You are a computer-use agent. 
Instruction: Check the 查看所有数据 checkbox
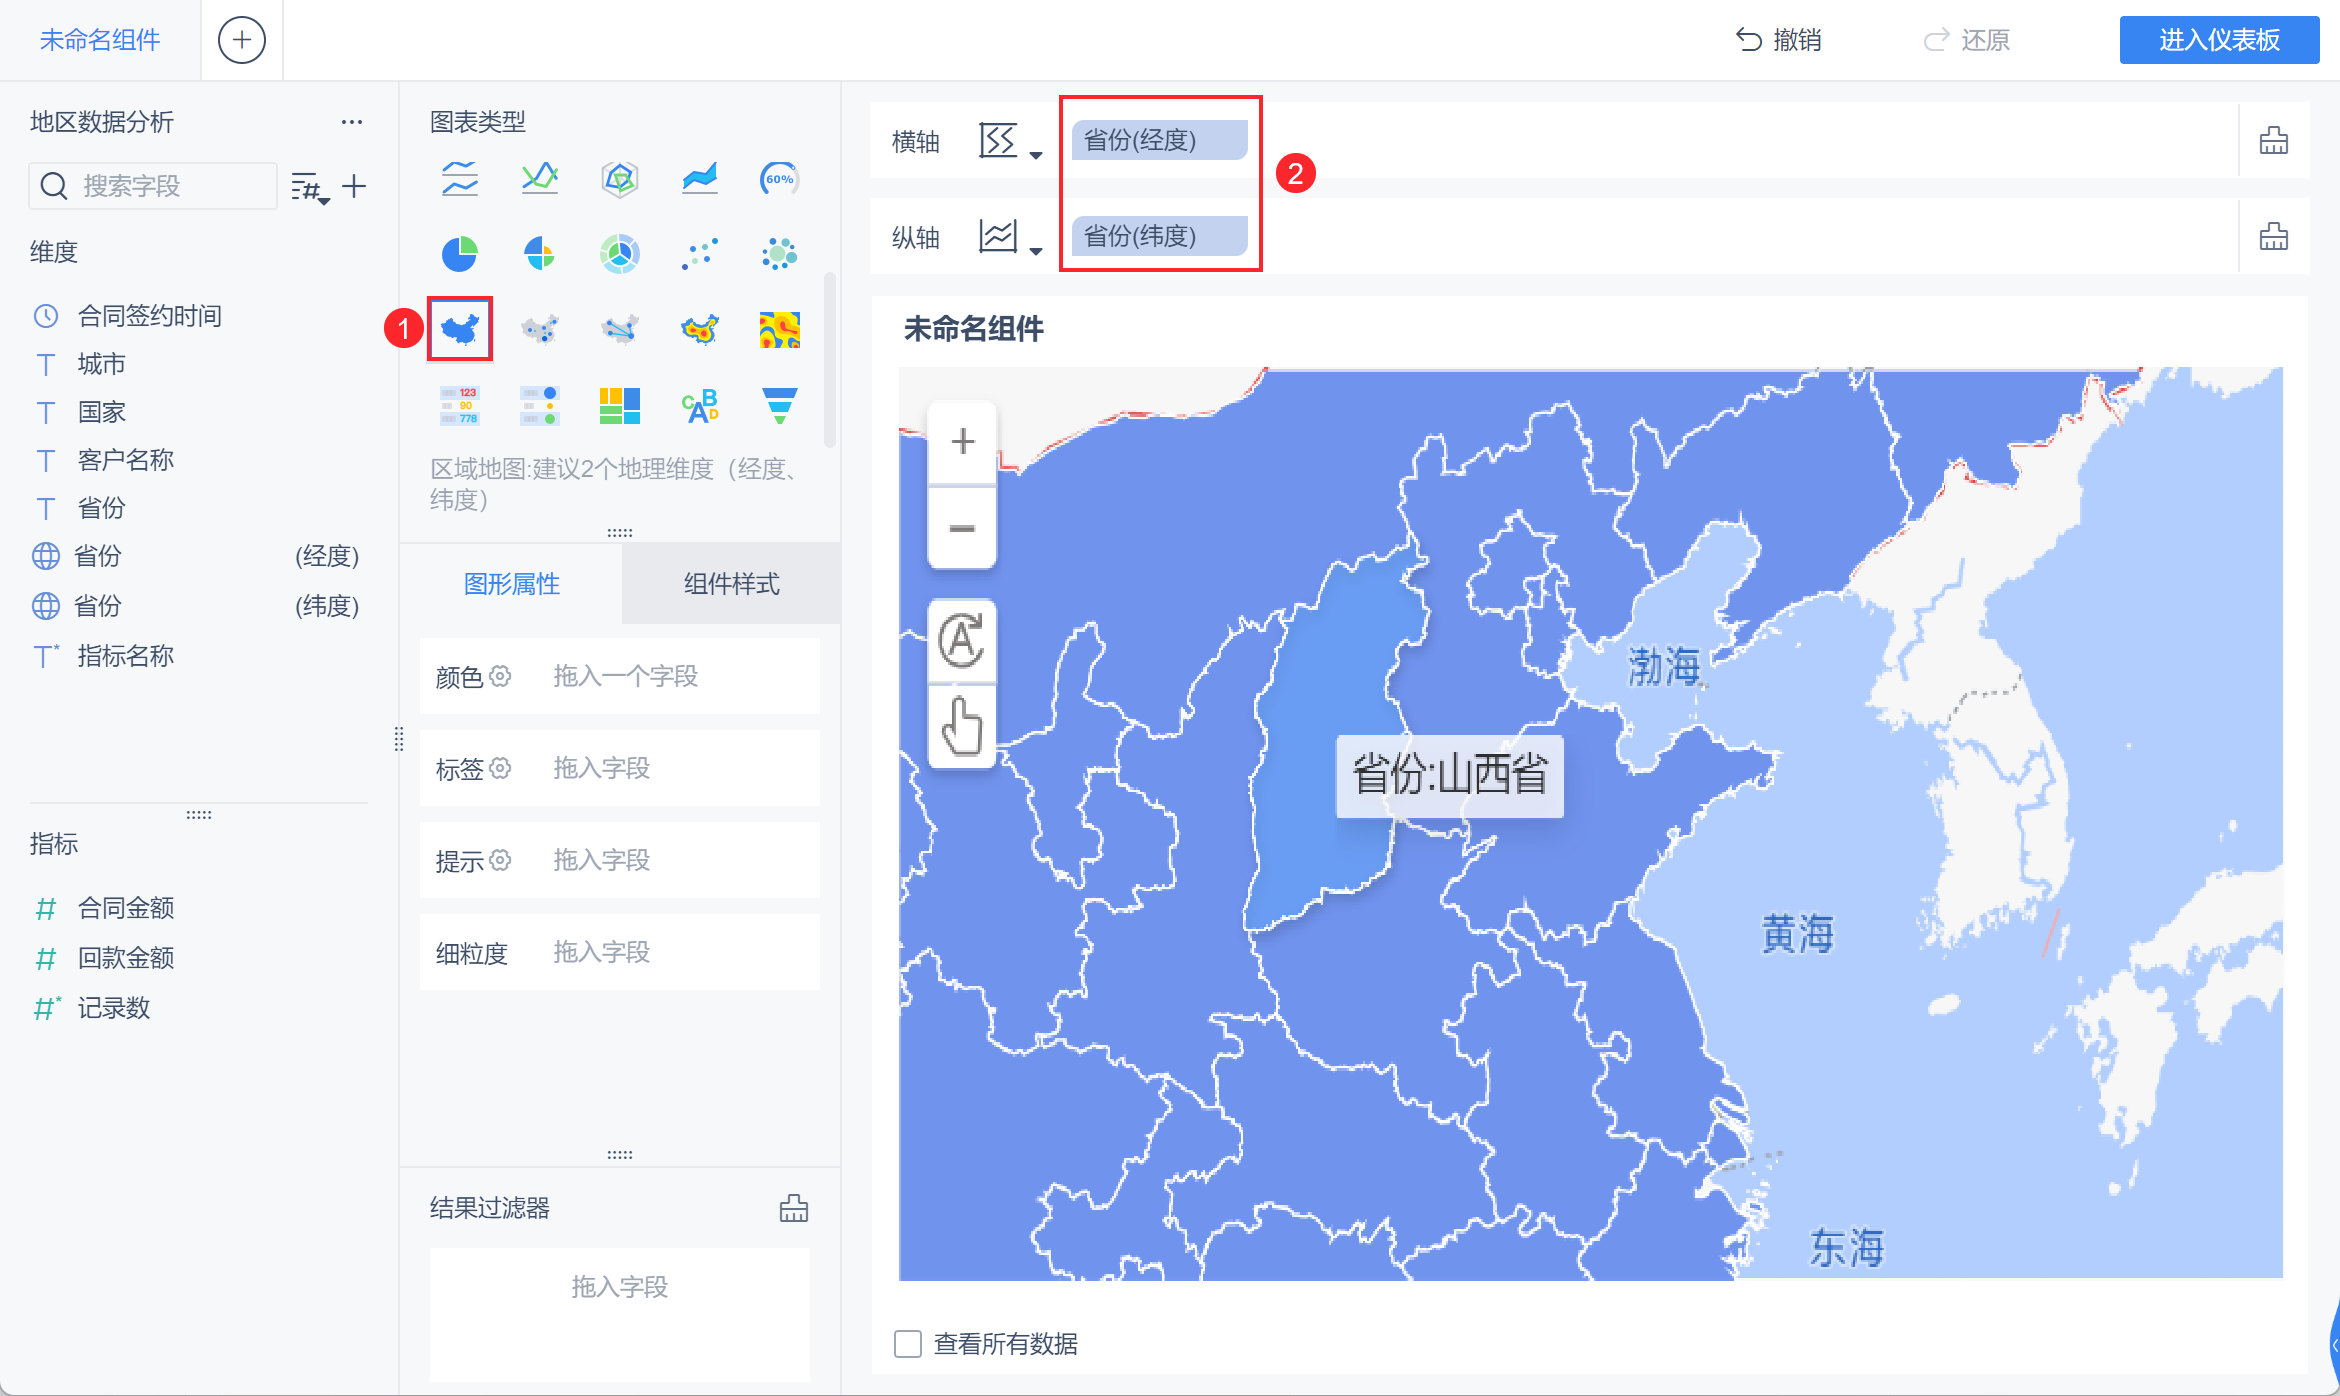tap(908, 1343)
